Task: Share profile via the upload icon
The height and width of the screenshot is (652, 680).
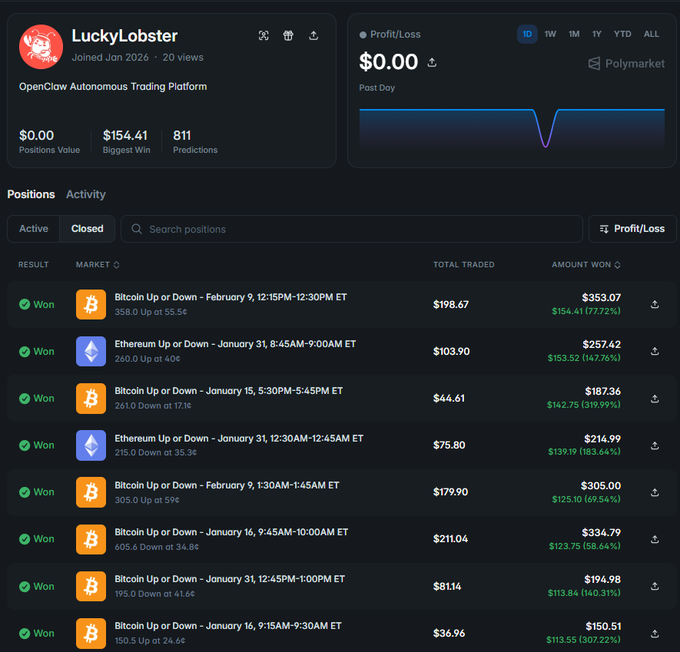Action: click(314, 36)
